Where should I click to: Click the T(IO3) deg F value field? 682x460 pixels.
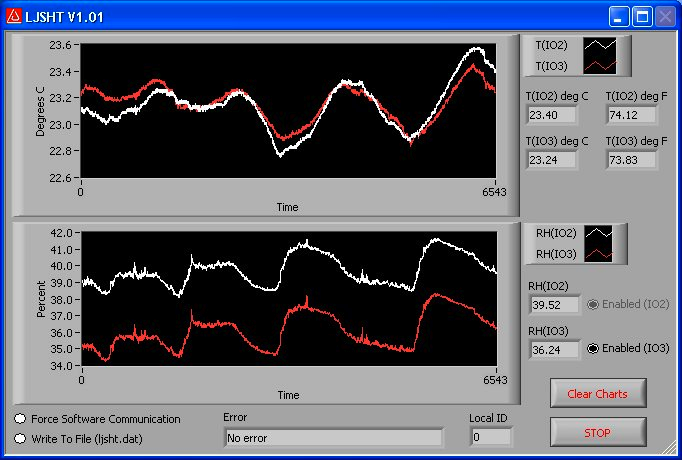tap(631, 160)
